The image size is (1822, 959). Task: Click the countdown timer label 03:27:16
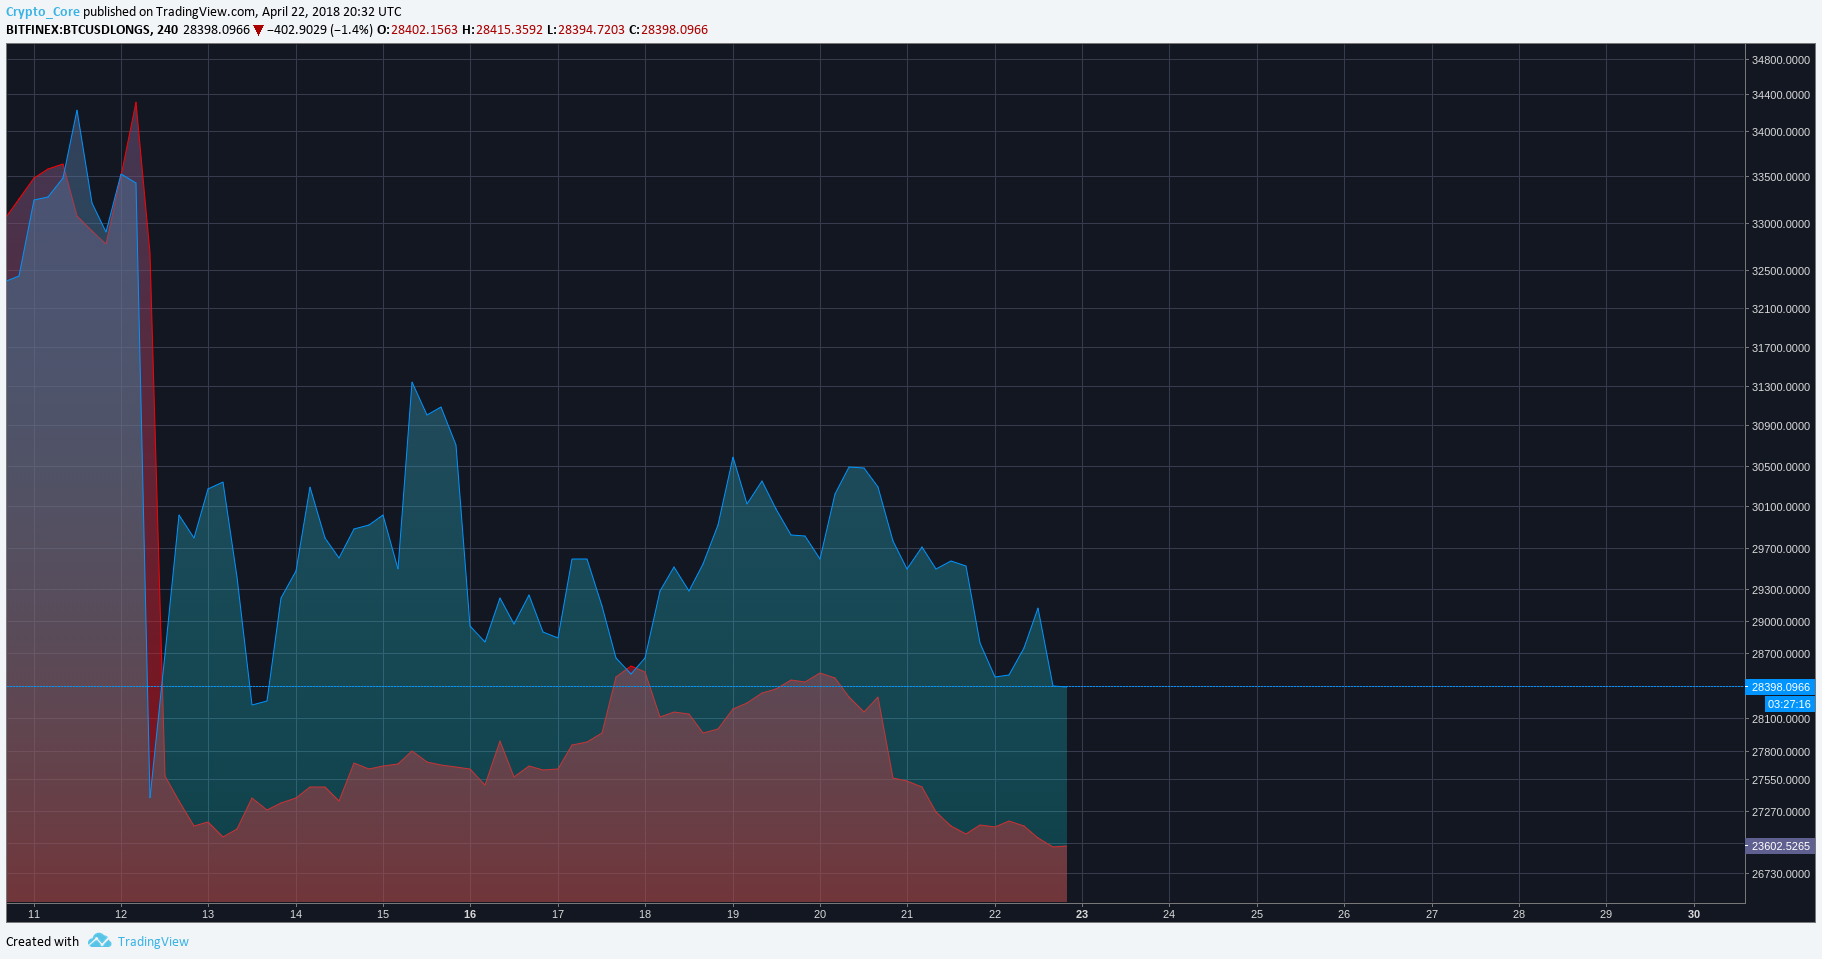coord(1789,704)
